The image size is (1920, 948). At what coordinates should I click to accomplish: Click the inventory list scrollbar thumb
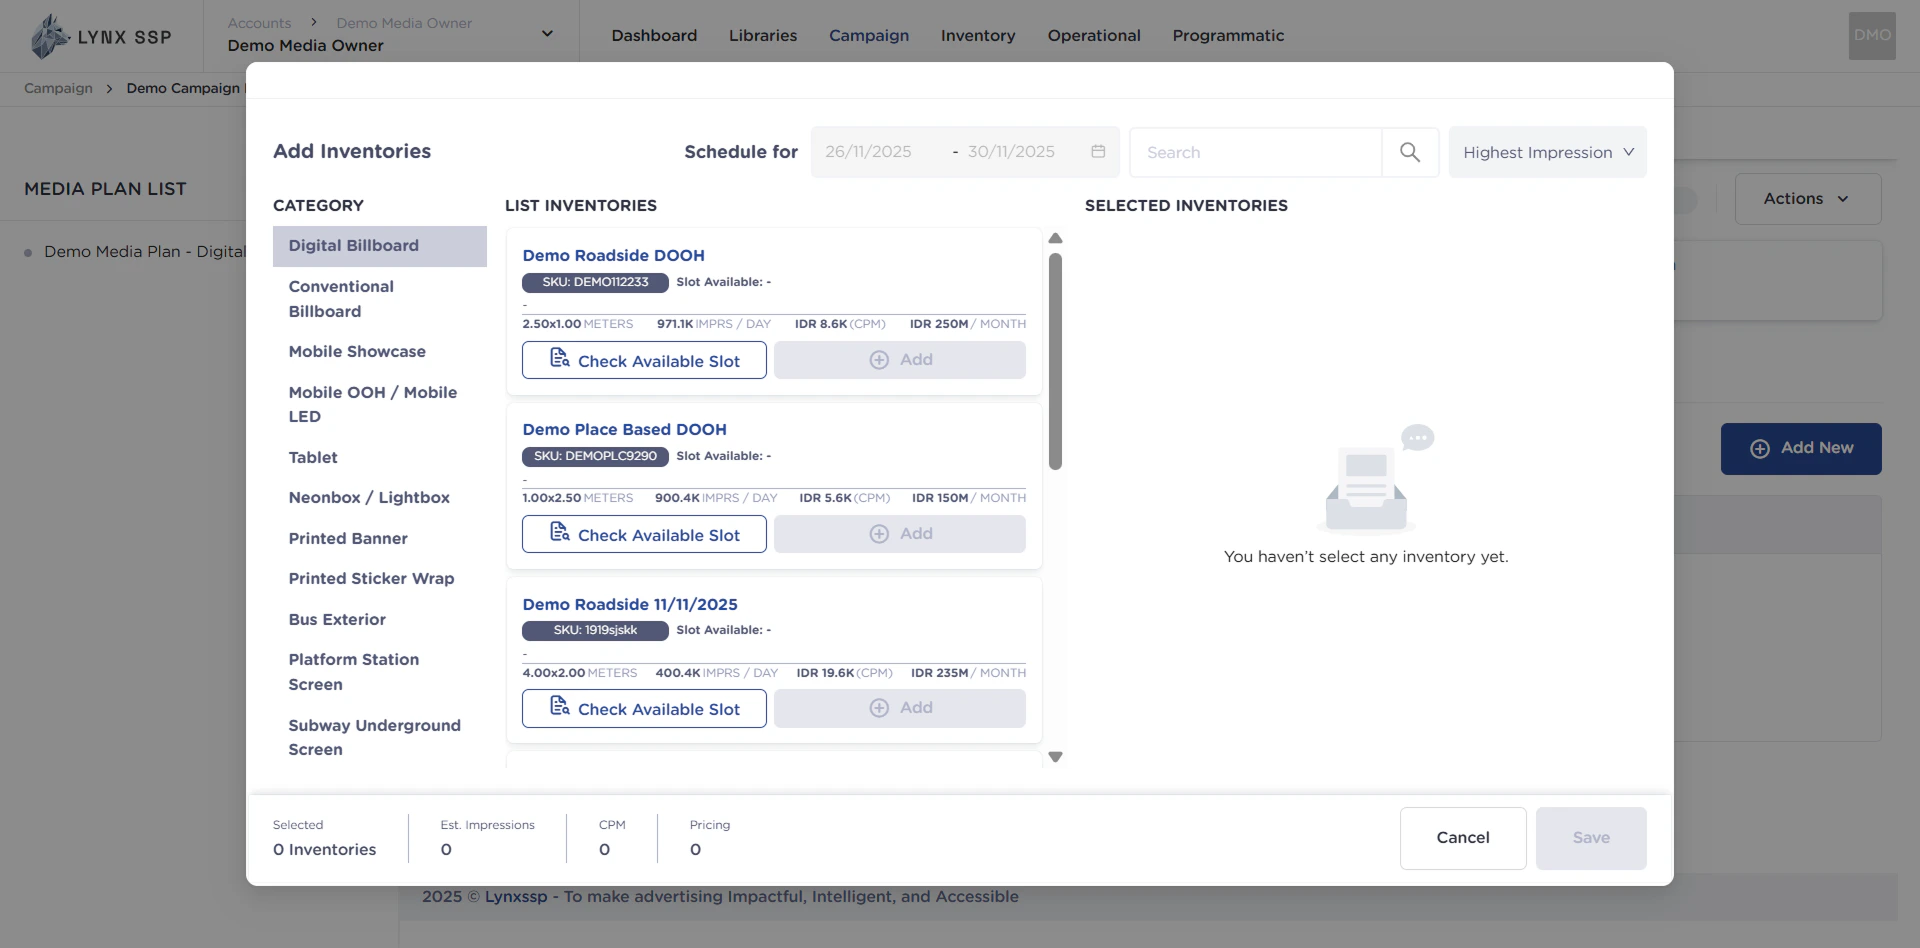1055,362
